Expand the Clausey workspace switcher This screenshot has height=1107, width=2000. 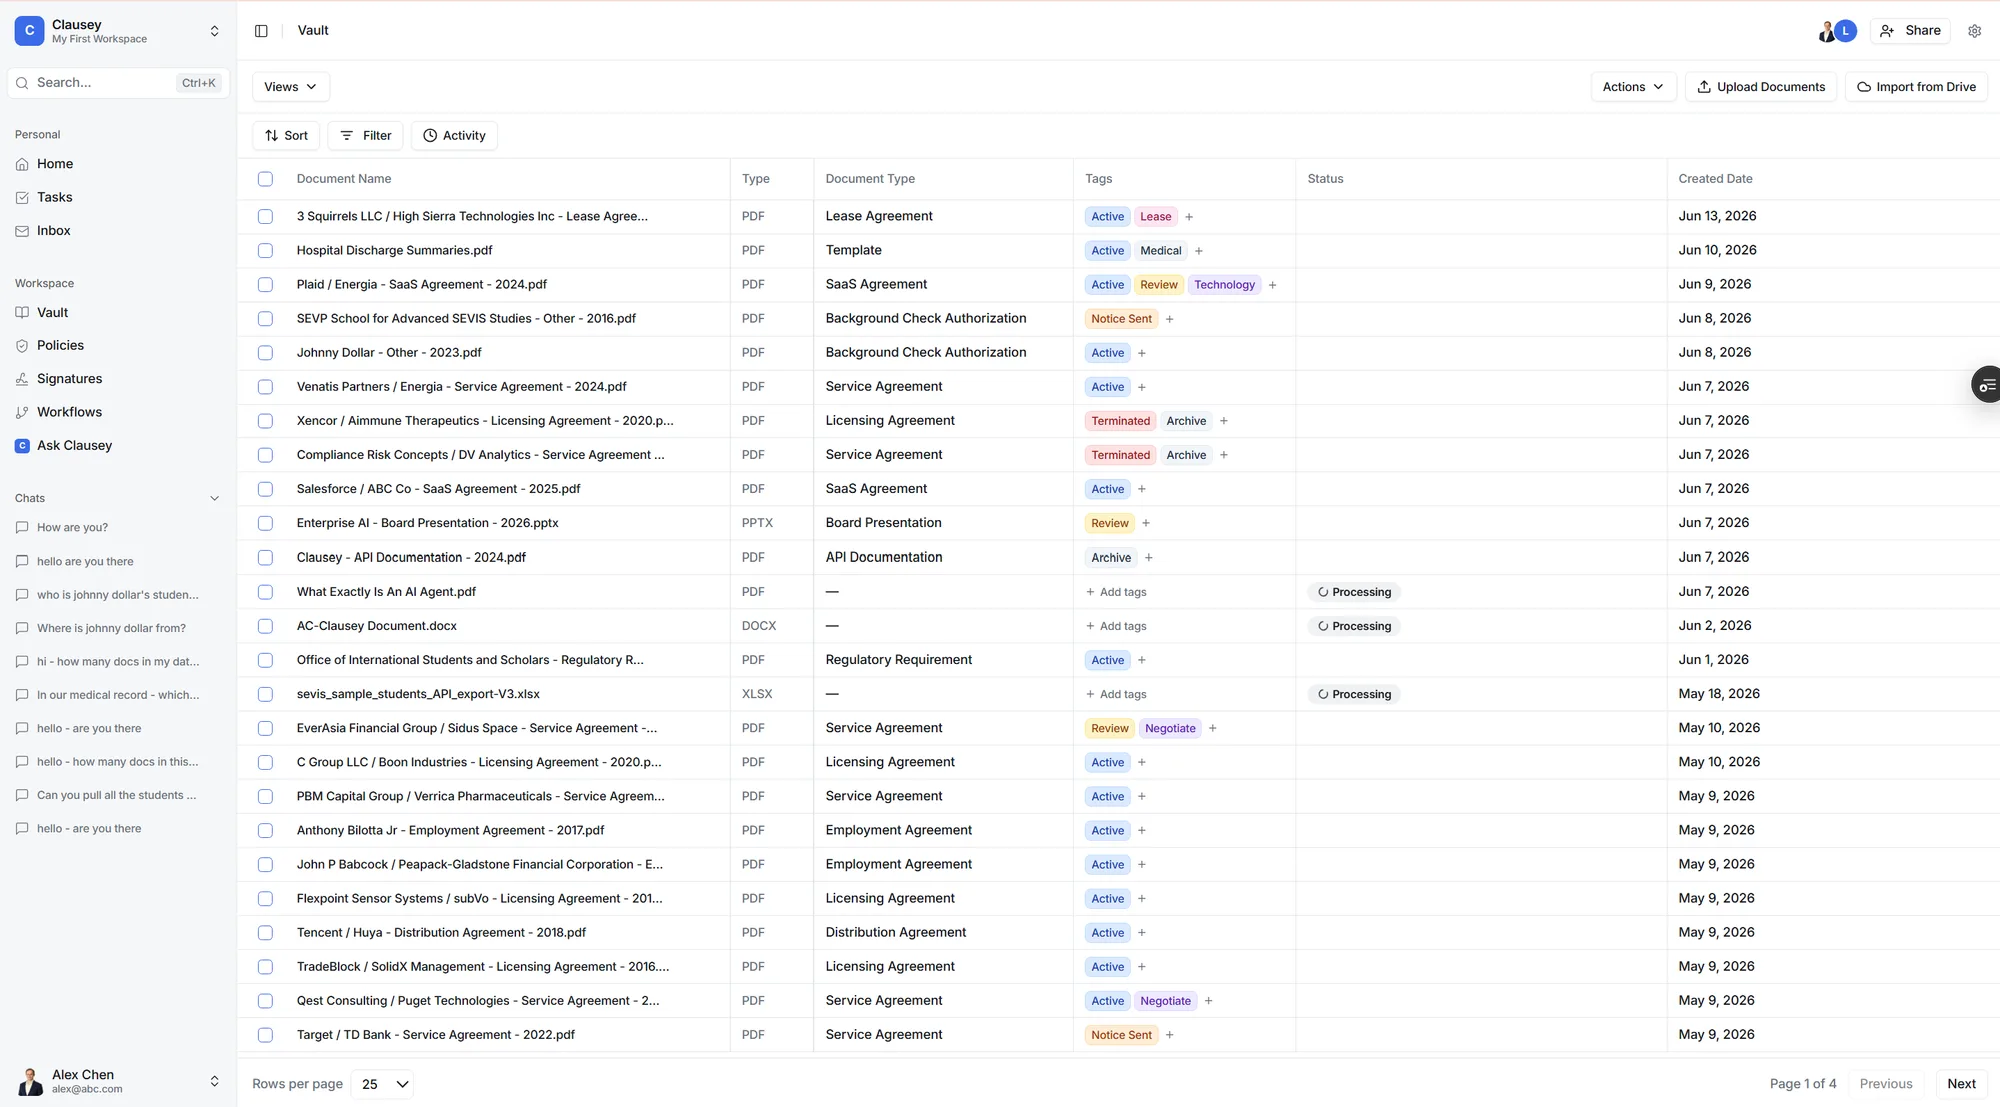(x=214, y=31)
